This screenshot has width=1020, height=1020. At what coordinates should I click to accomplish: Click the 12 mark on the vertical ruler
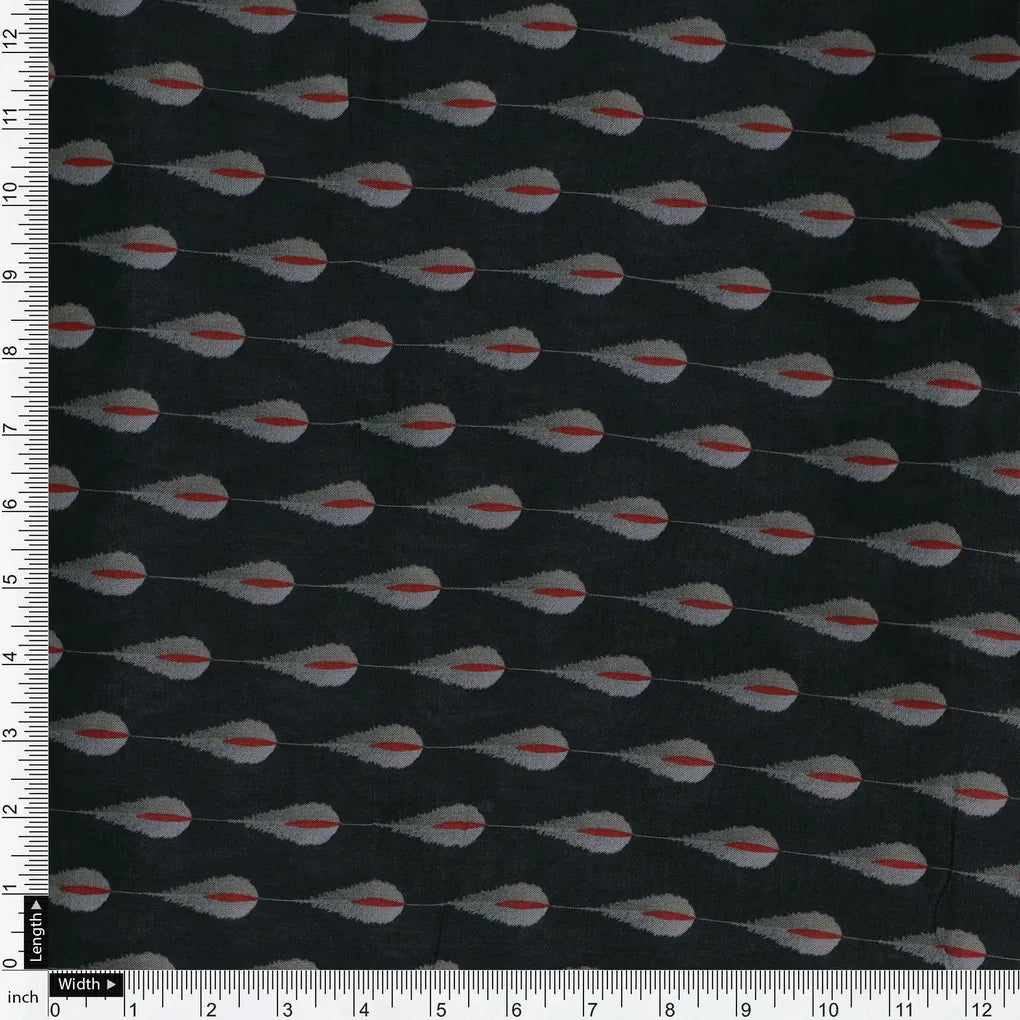point(11,35)
